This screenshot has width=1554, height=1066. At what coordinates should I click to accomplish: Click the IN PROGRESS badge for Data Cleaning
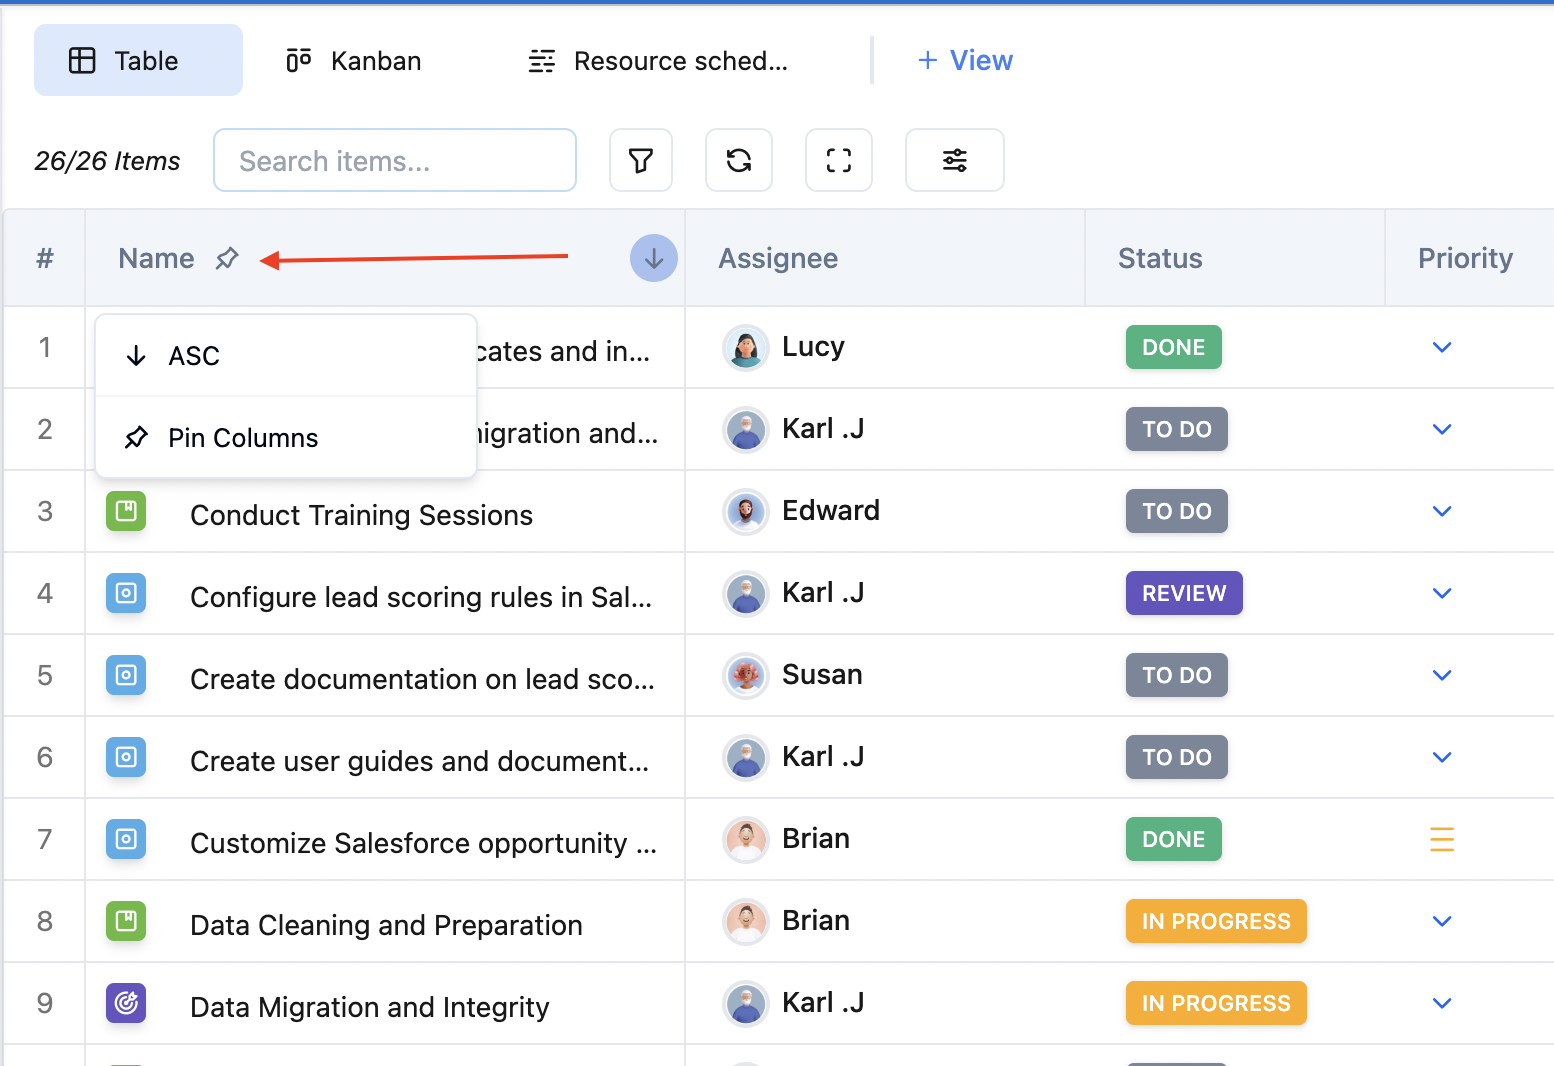1215,921
